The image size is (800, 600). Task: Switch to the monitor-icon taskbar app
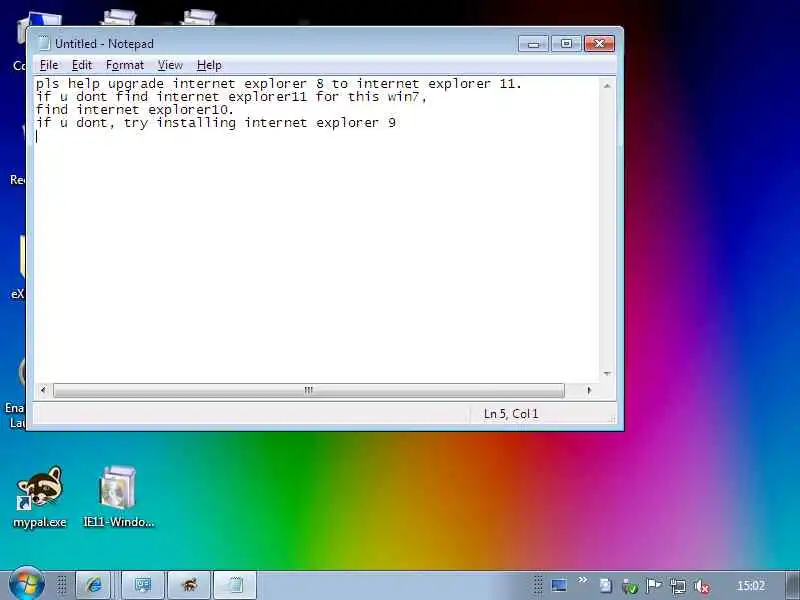coord(143,585)
